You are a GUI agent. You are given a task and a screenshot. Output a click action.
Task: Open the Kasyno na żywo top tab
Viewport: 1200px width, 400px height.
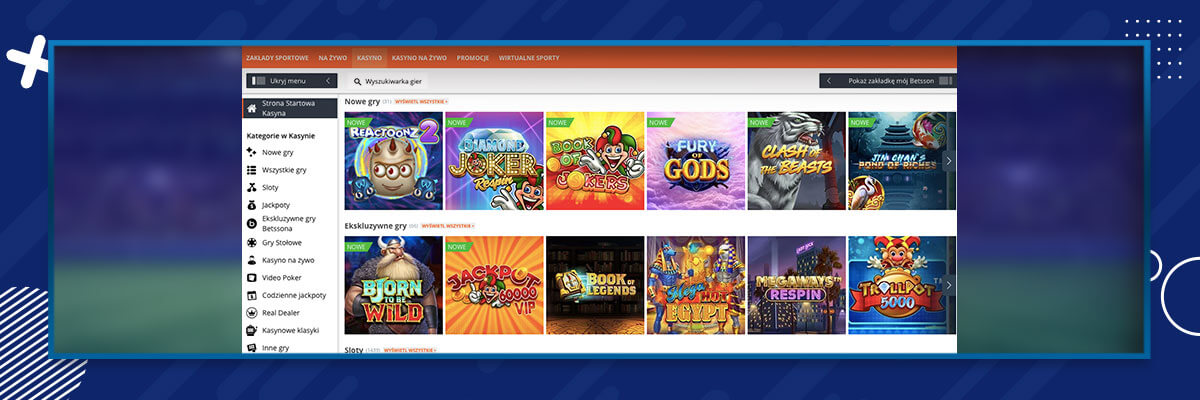point(419,58)
